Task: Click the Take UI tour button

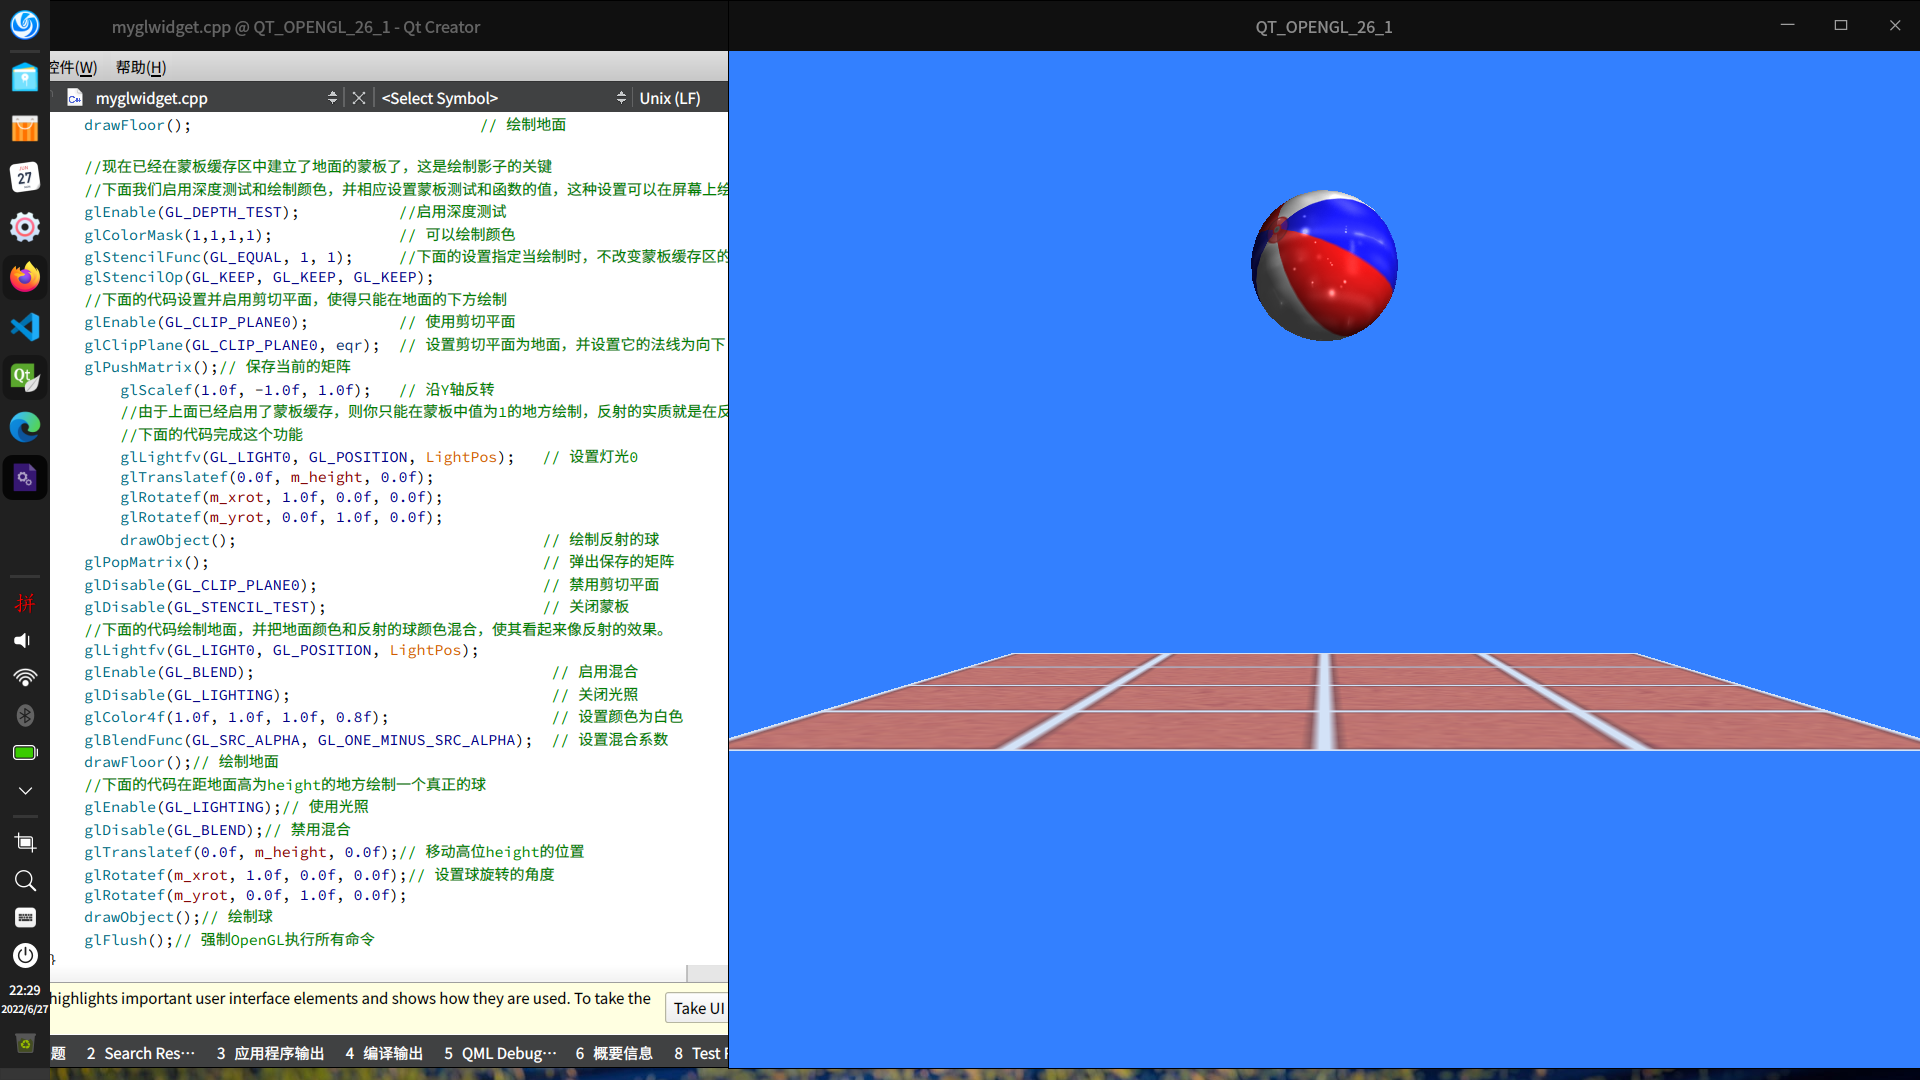Action: click(697, 1008)
